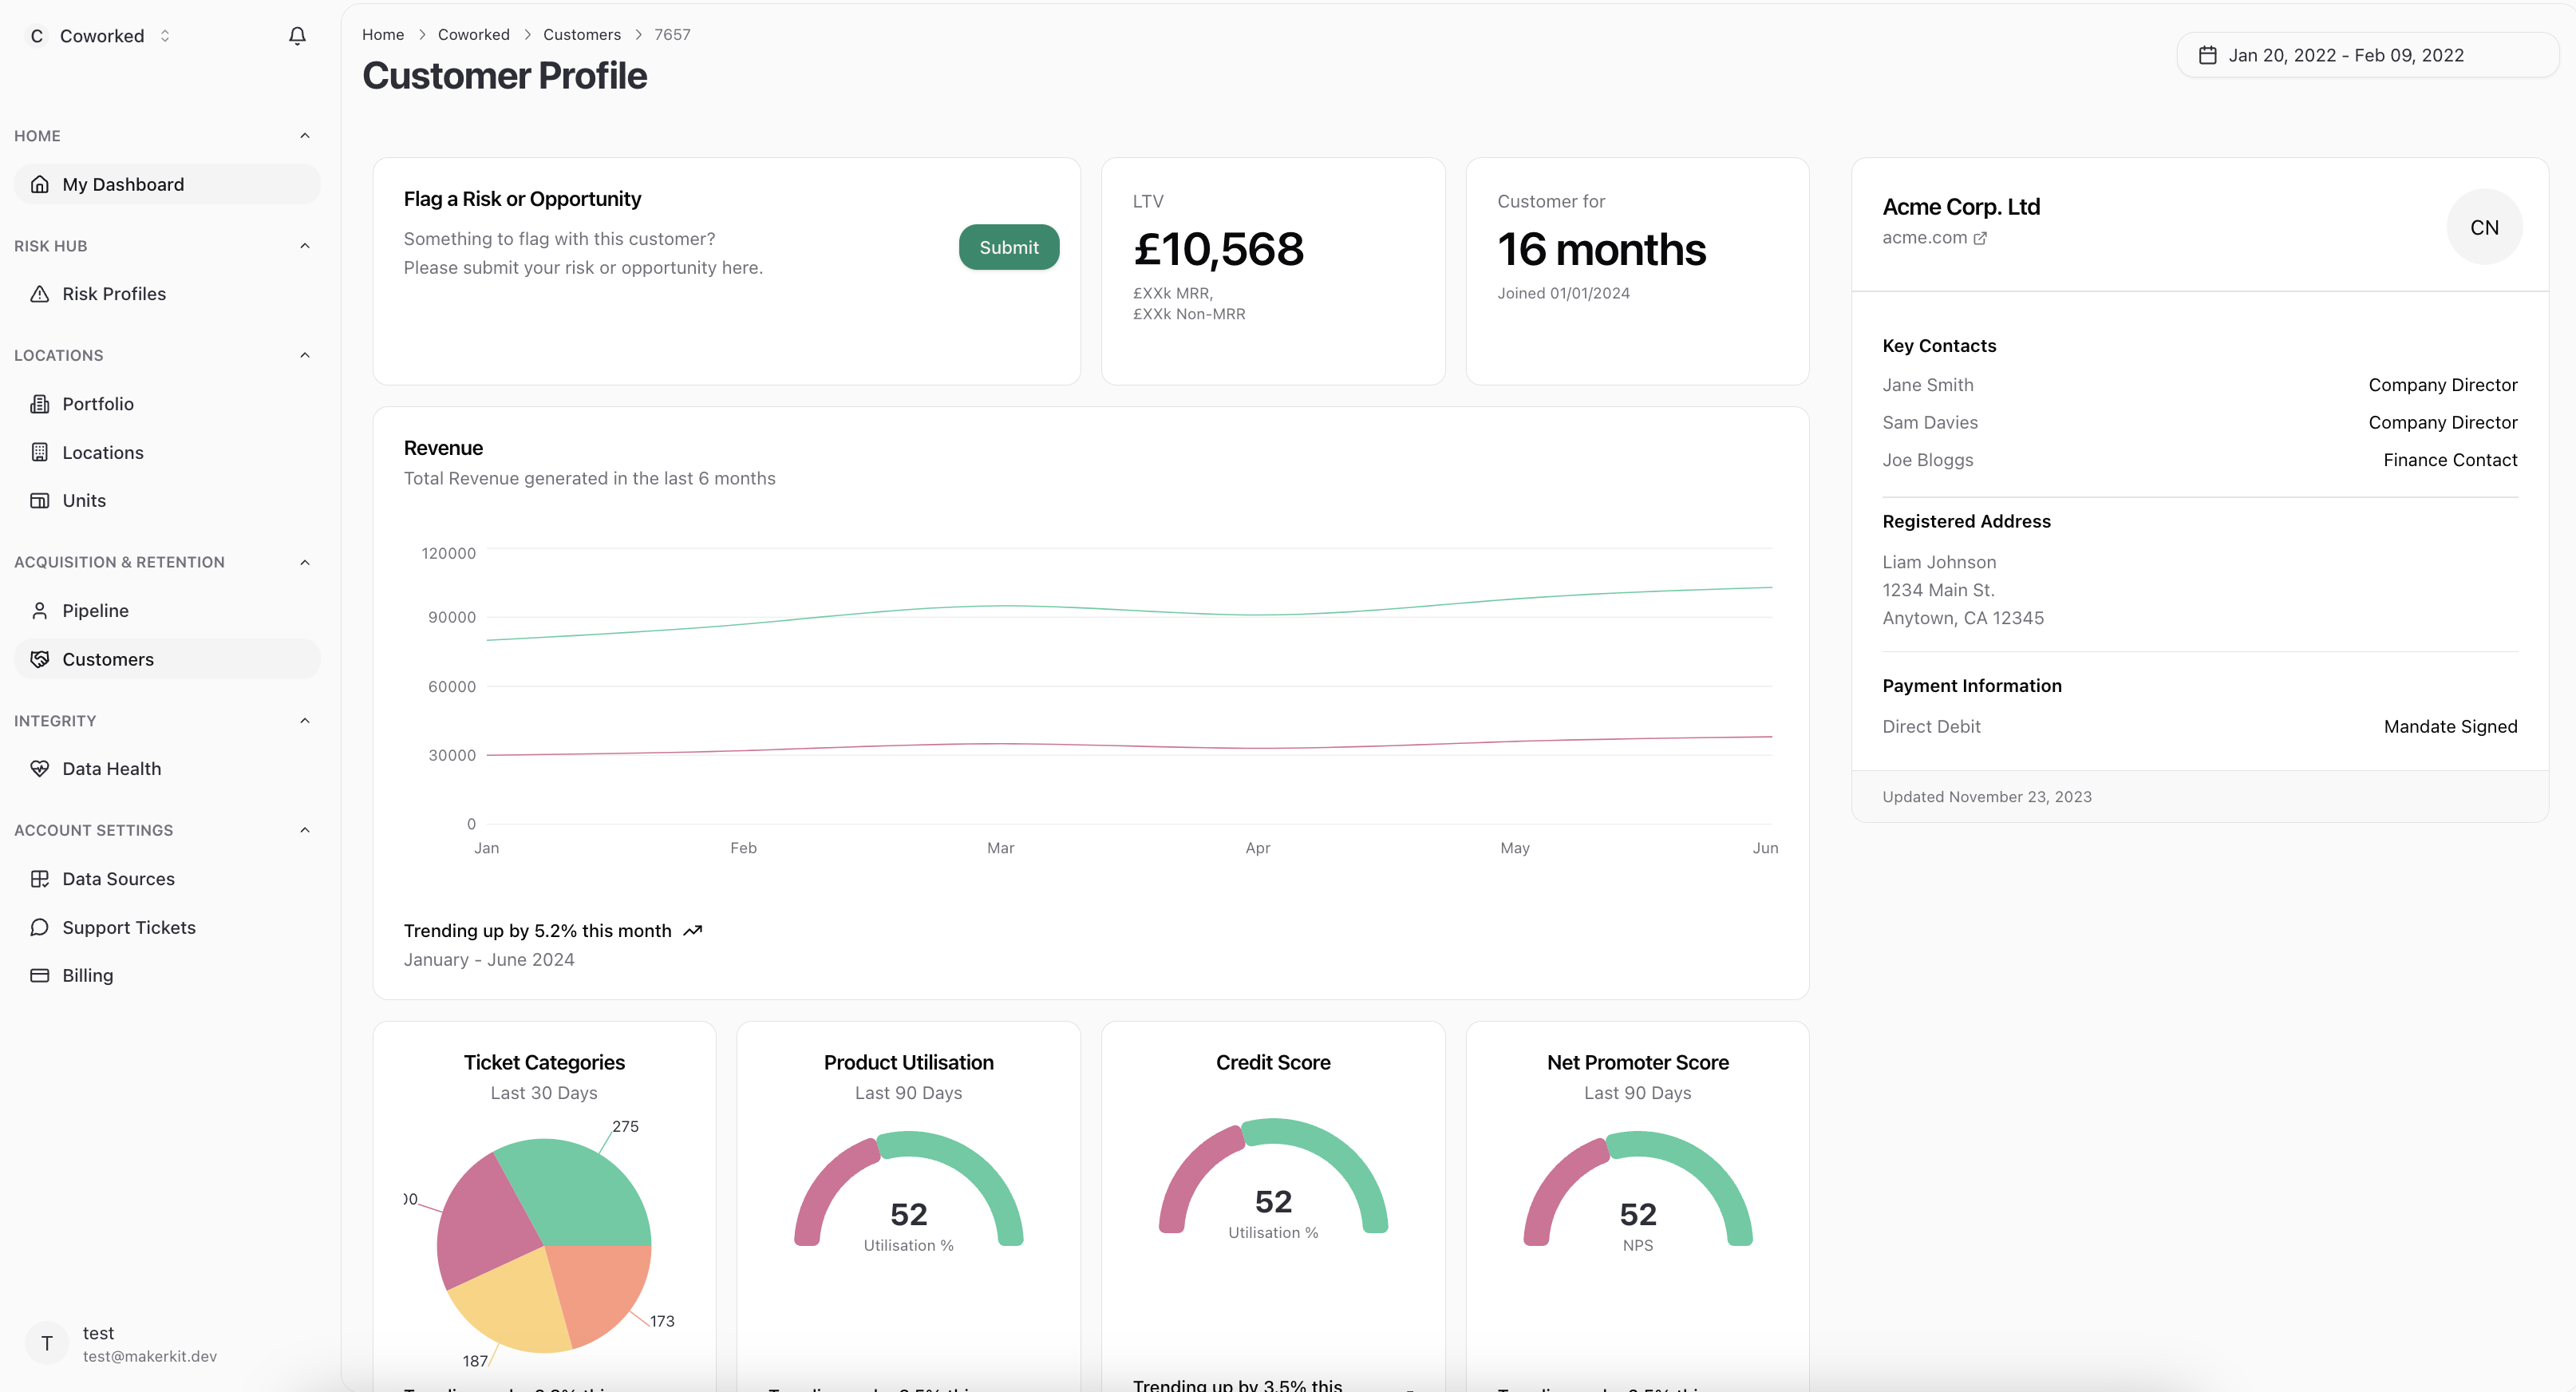Select Customers from the breadcrumb
This screenshot has width=2576, height=1392.
[581, 34]
